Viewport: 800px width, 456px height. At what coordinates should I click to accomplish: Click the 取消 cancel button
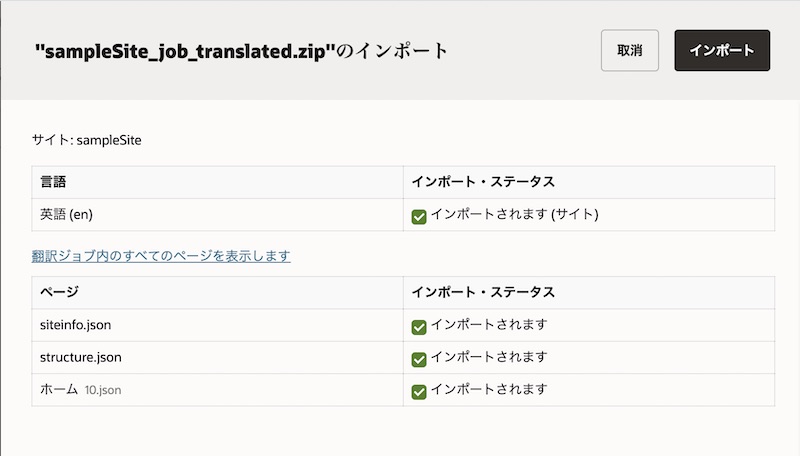point(629,50)
